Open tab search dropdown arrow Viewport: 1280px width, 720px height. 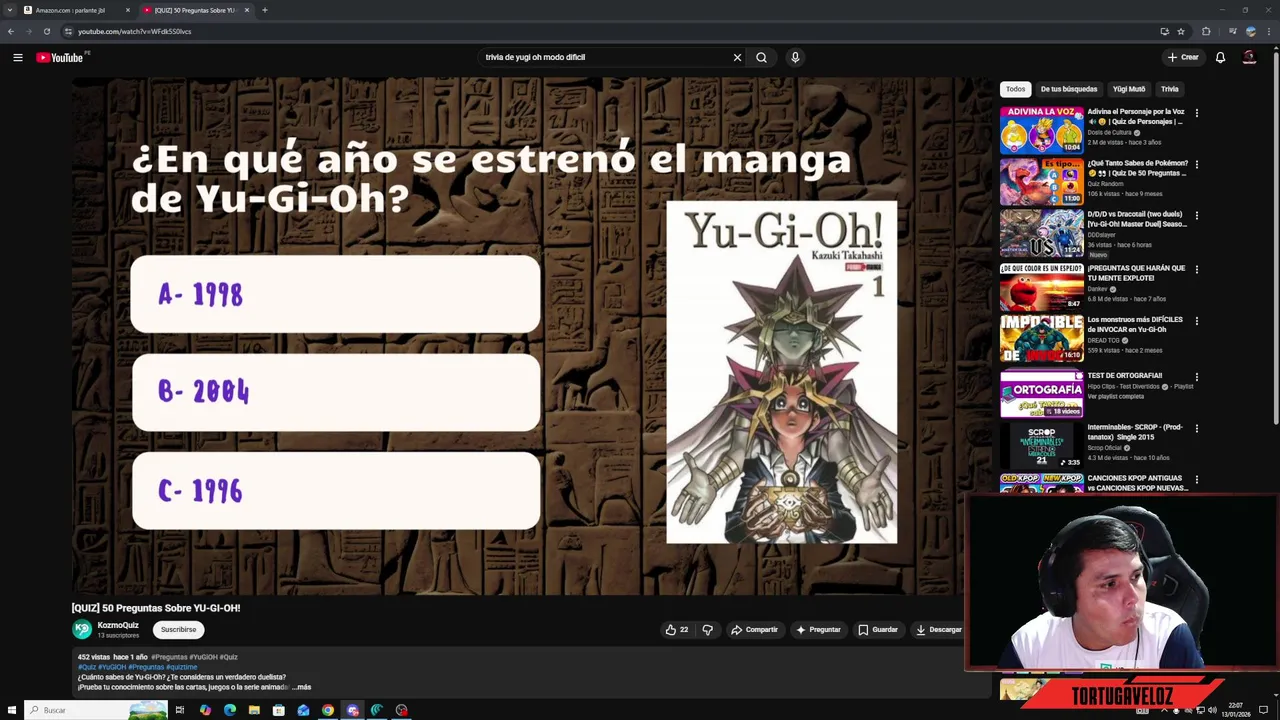point(9,10)
